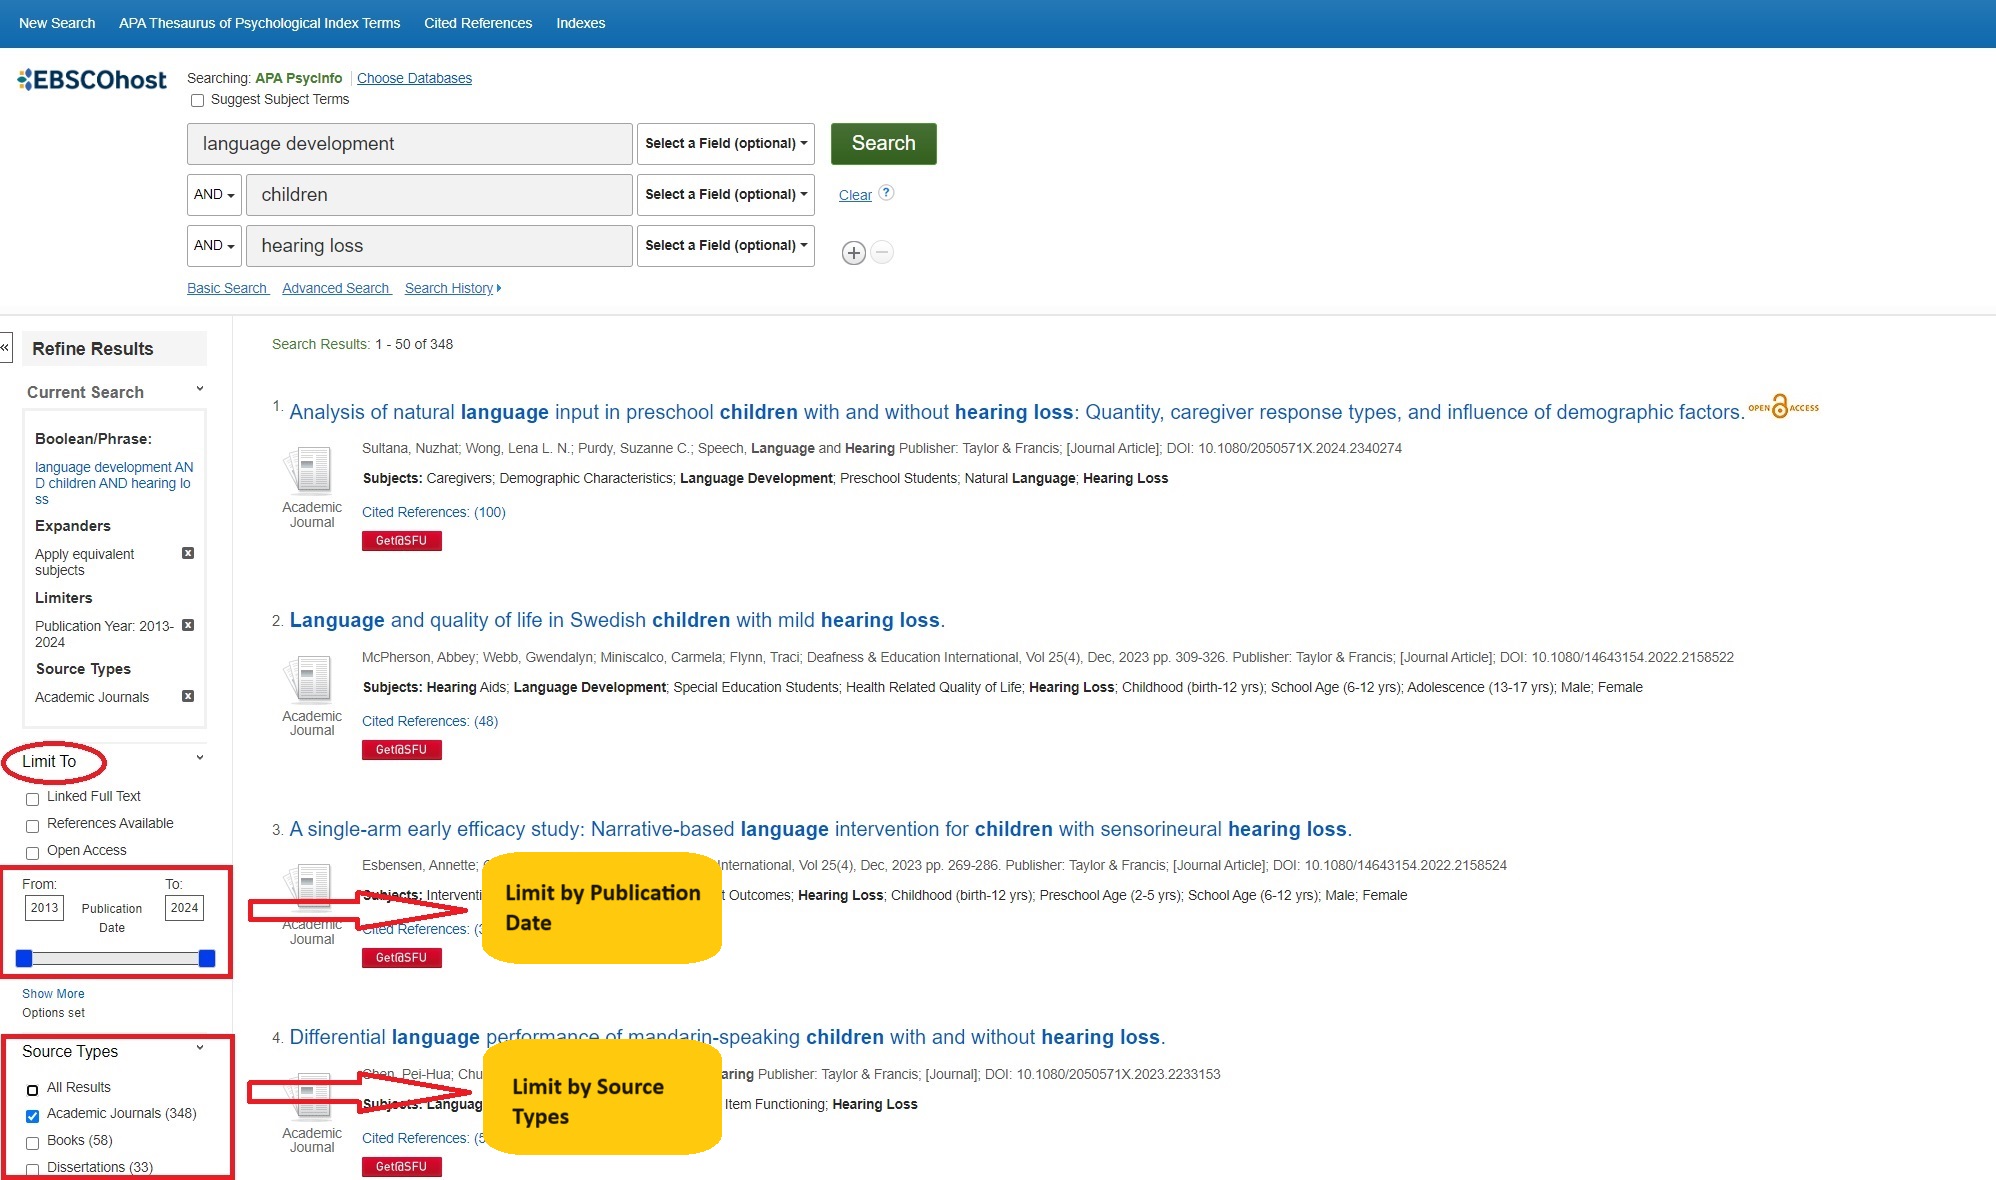Focus the language development search field

[410, 144]
